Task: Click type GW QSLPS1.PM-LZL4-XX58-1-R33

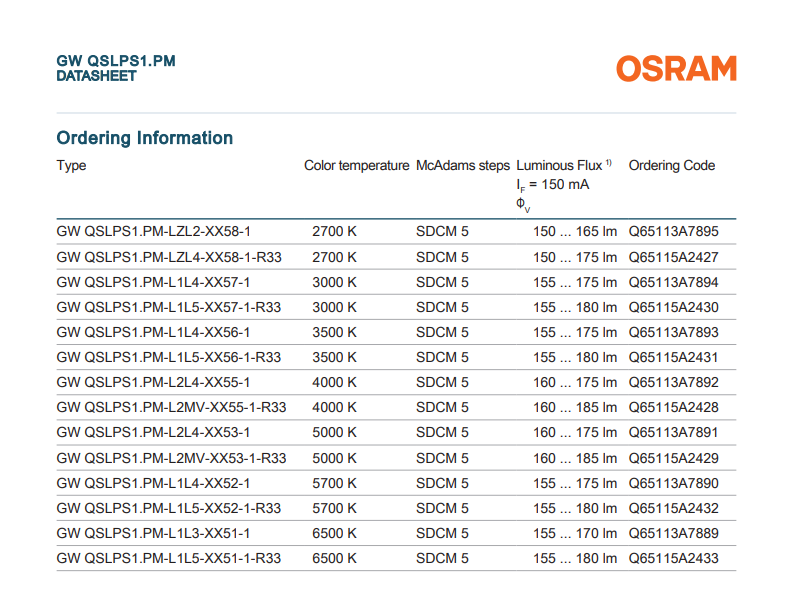Action: pos(169,257)
